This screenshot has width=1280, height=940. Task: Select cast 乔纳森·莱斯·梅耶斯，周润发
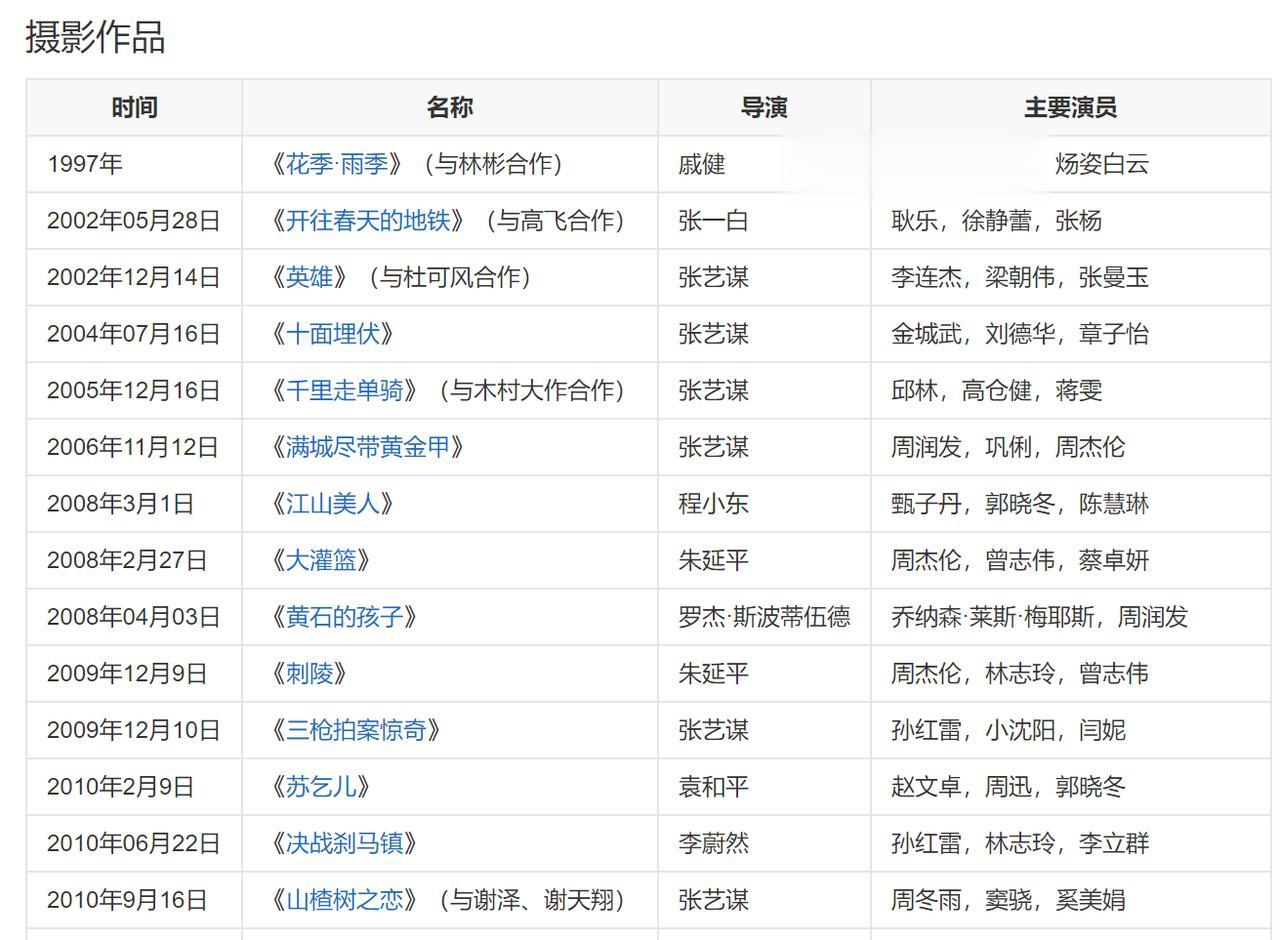[x=1039, y=617]
